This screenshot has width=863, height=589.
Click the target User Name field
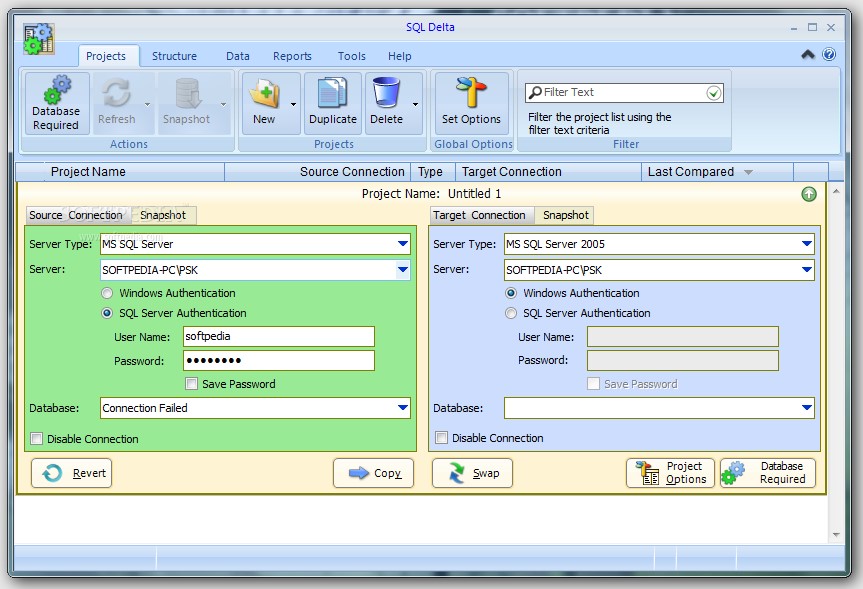[x=682, y=337]
